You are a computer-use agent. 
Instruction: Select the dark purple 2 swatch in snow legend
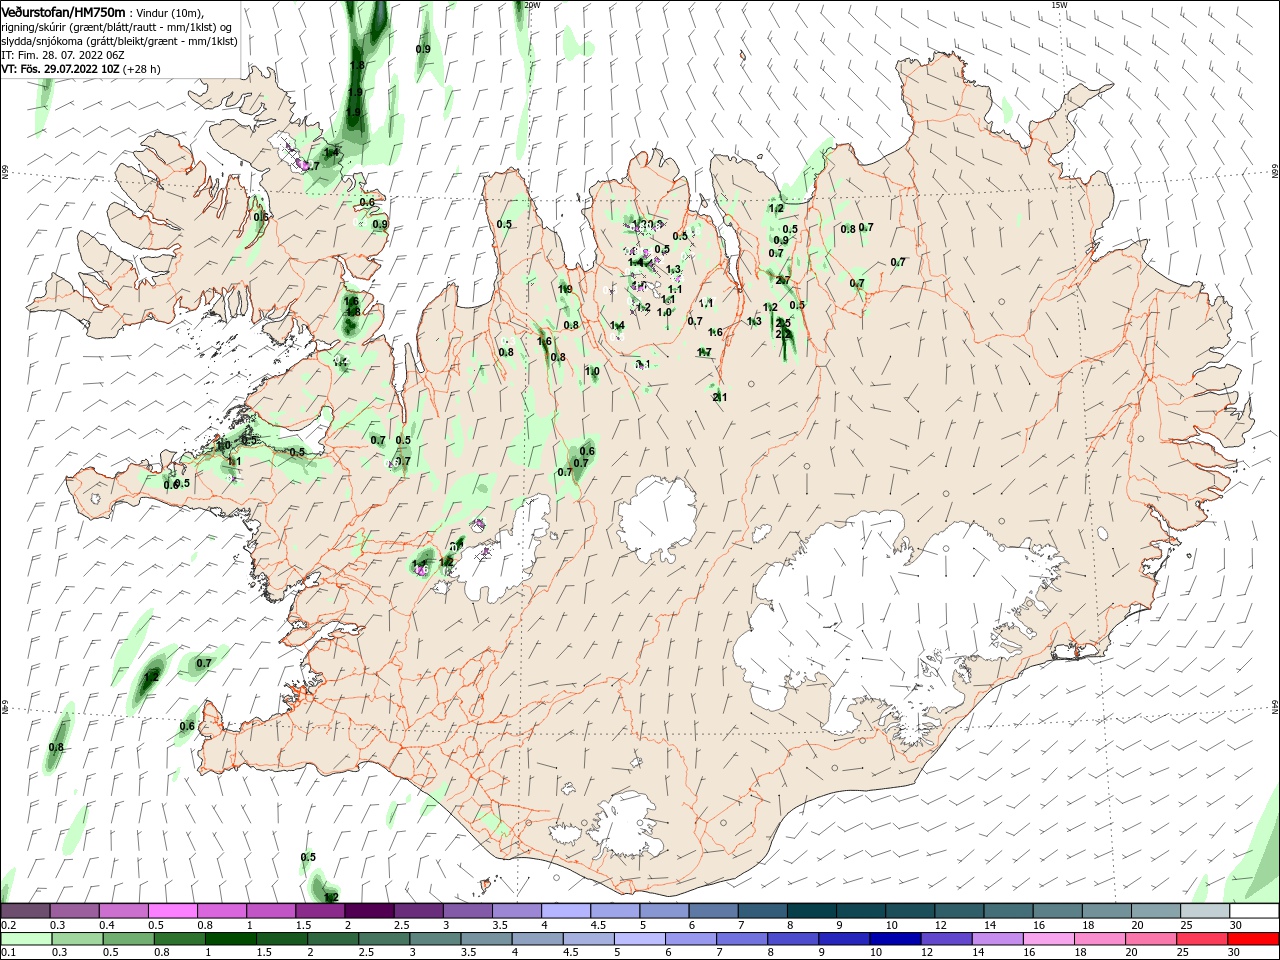pyautogui.click(x=368, y=911)
